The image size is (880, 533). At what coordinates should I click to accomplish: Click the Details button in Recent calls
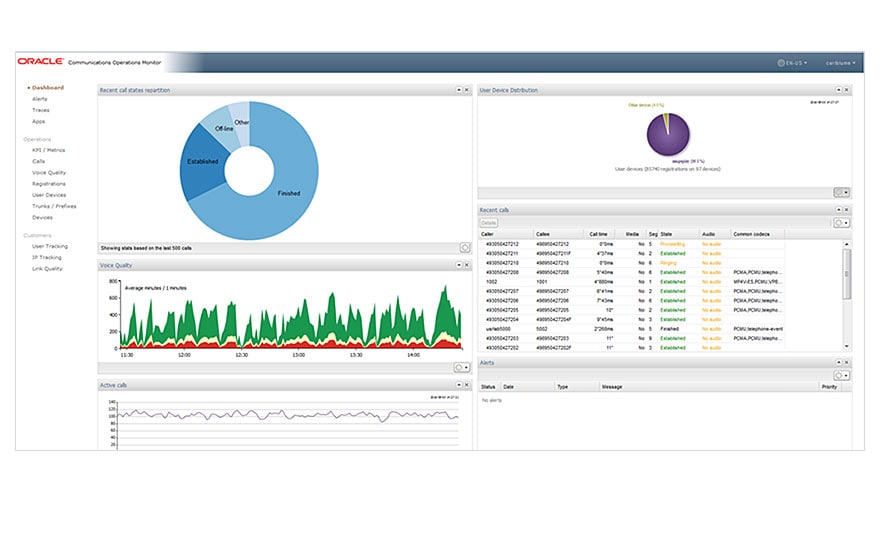click(488, 223)
